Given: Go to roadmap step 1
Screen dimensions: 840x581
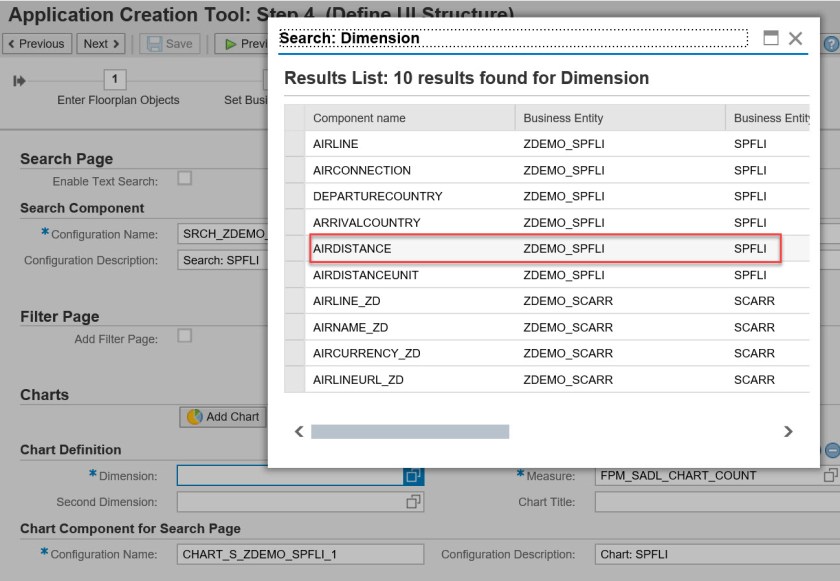Looking at the screenshot, I should (116, 80).
